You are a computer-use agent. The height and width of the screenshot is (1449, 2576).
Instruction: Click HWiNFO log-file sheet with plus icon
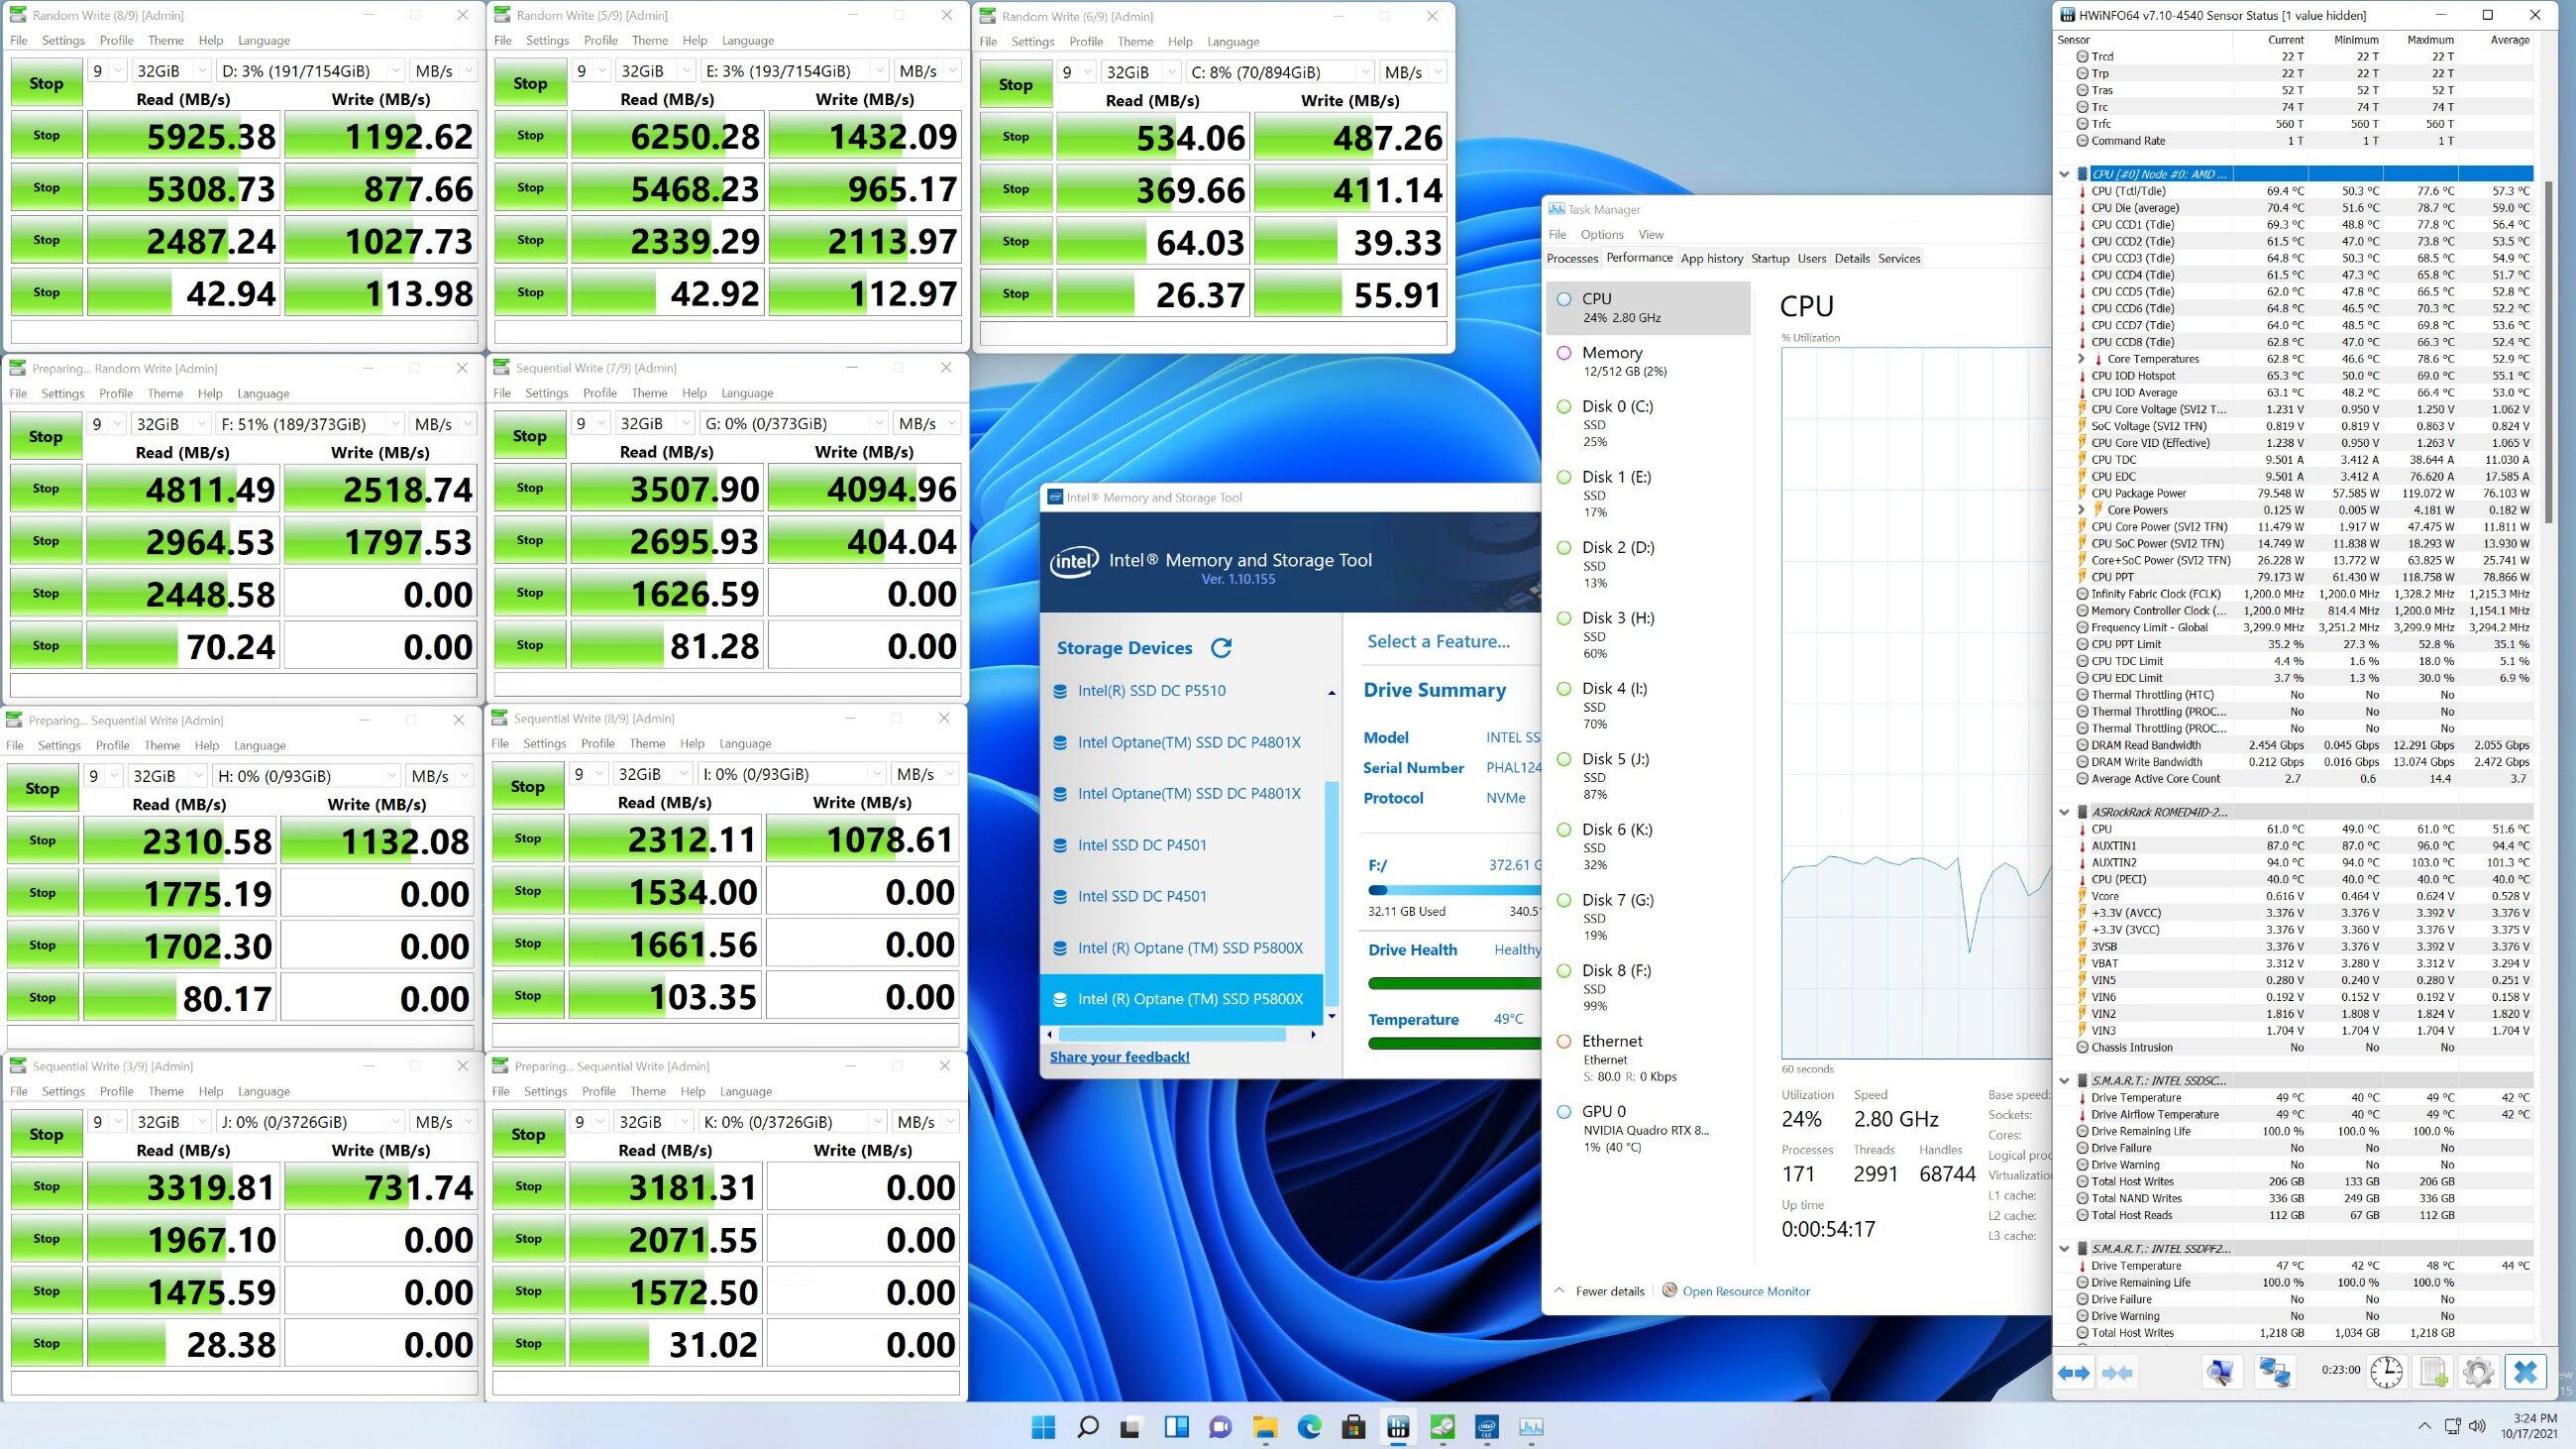(2433, 1372)
